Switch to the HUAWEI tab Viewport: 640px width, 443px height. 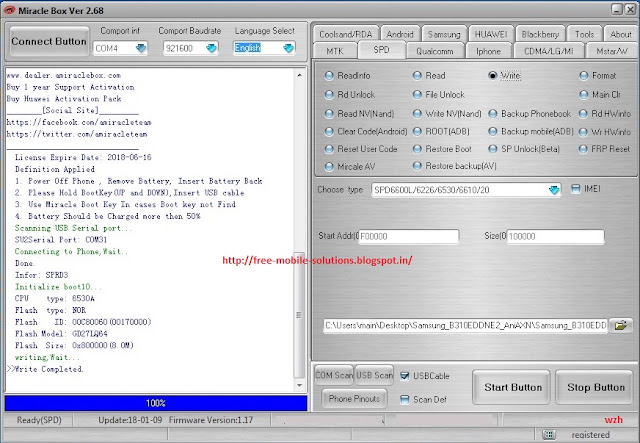[491, 34]
